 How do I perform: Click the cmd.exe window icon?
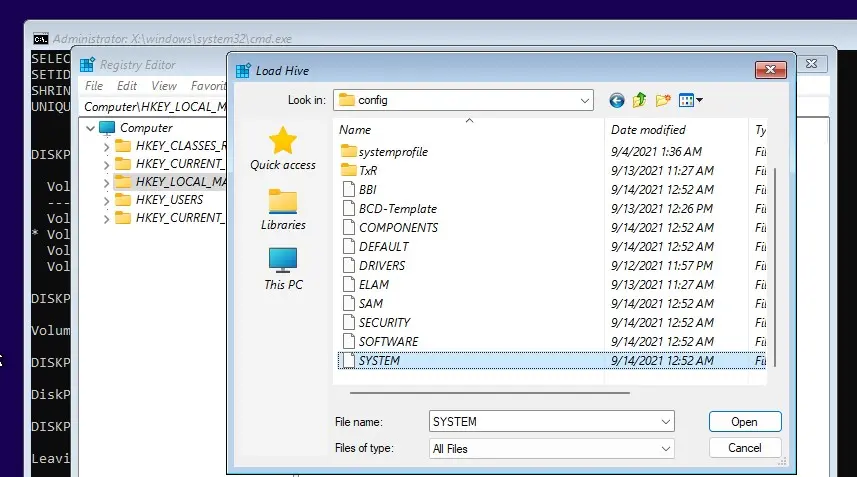40,39
